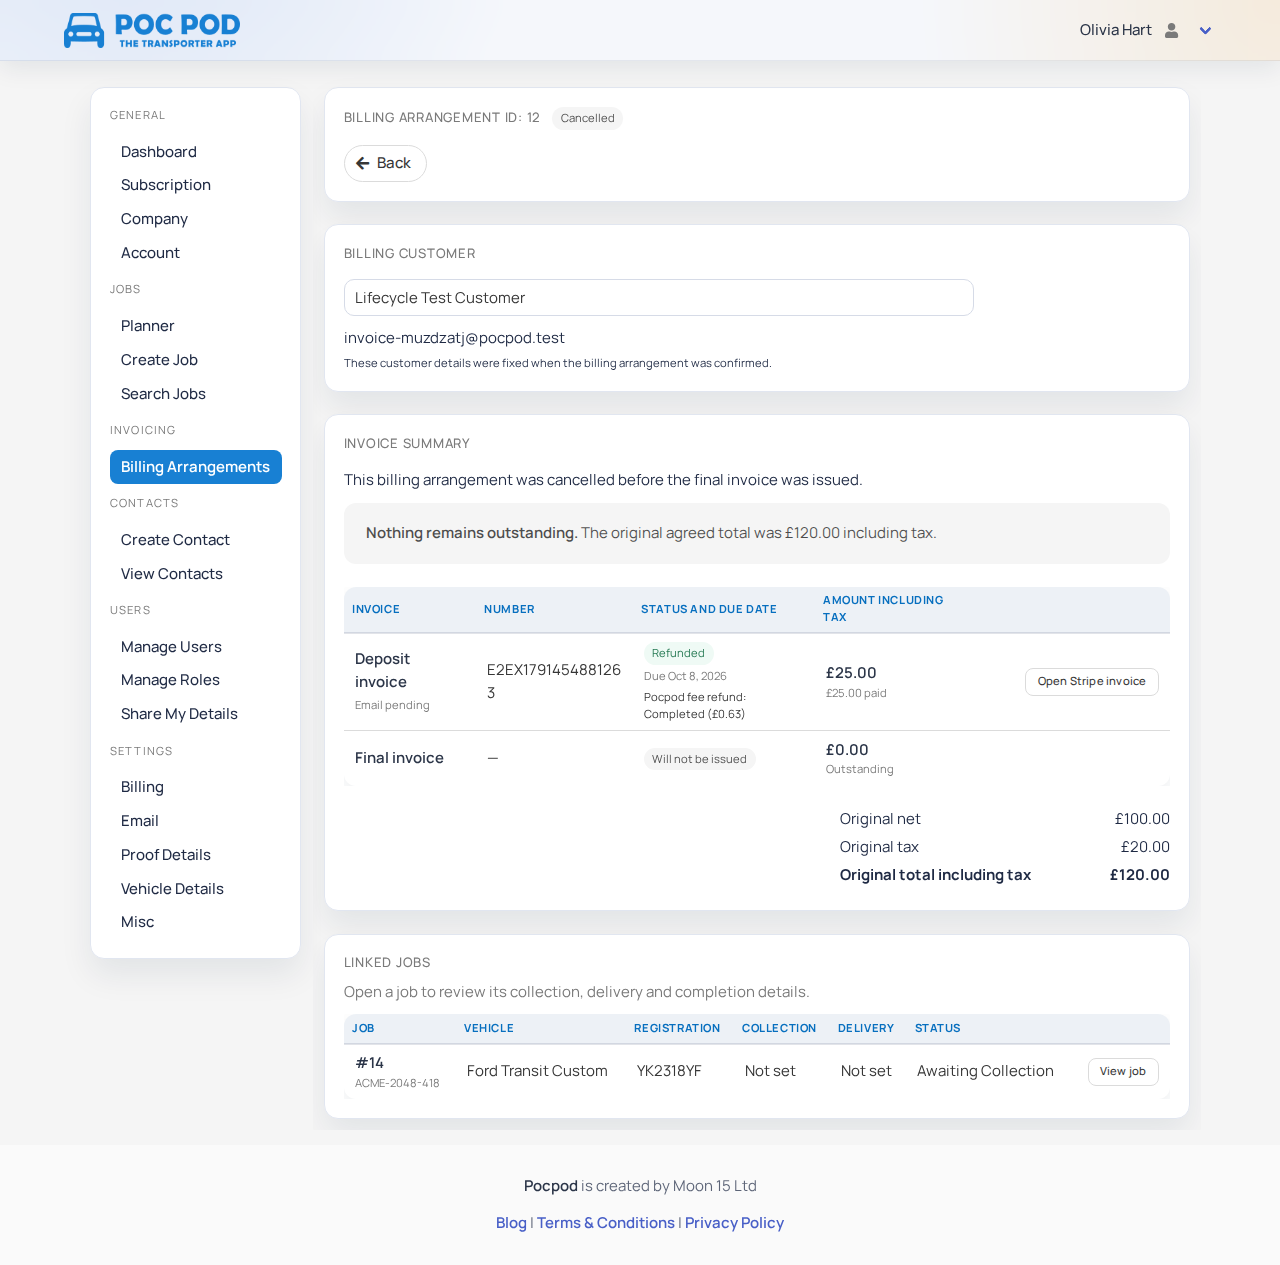Image resolution: width=1280 pixels, height=1265 pixels.
Task: View job #14 details
Action: pyautogui.click(x=1123, y=1072)
